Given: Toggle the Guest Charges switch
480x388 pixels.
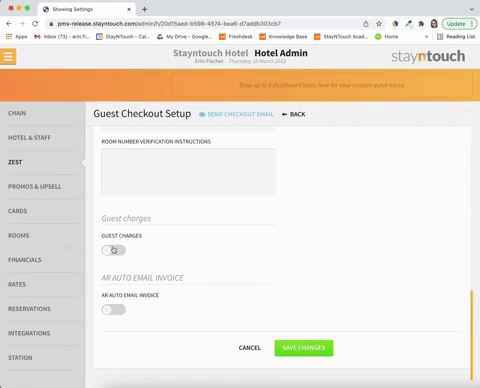Looking at the screenshot, I should [x=114, y=250].
